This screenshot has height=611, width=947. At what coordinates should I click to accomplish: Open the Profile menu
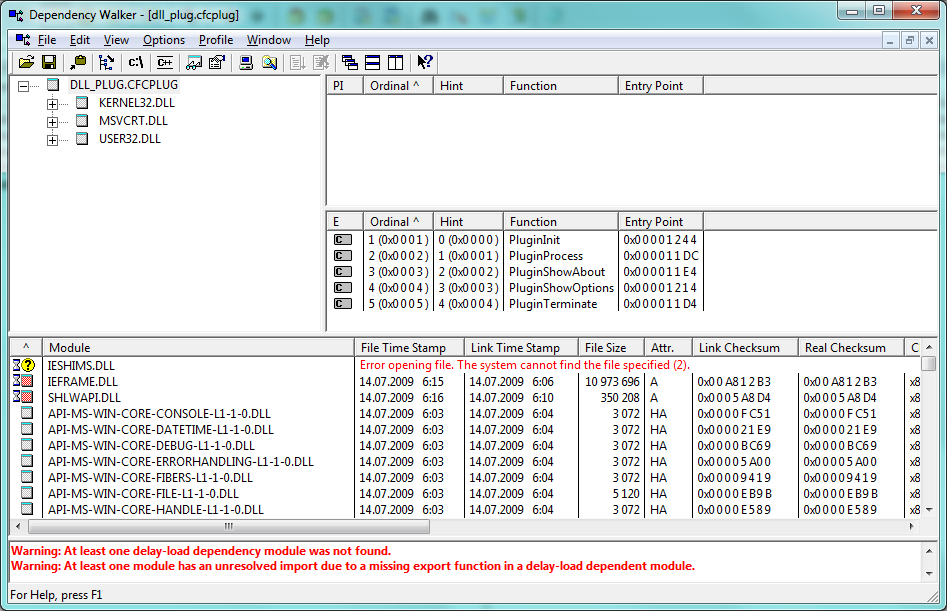tap(216, 40)
